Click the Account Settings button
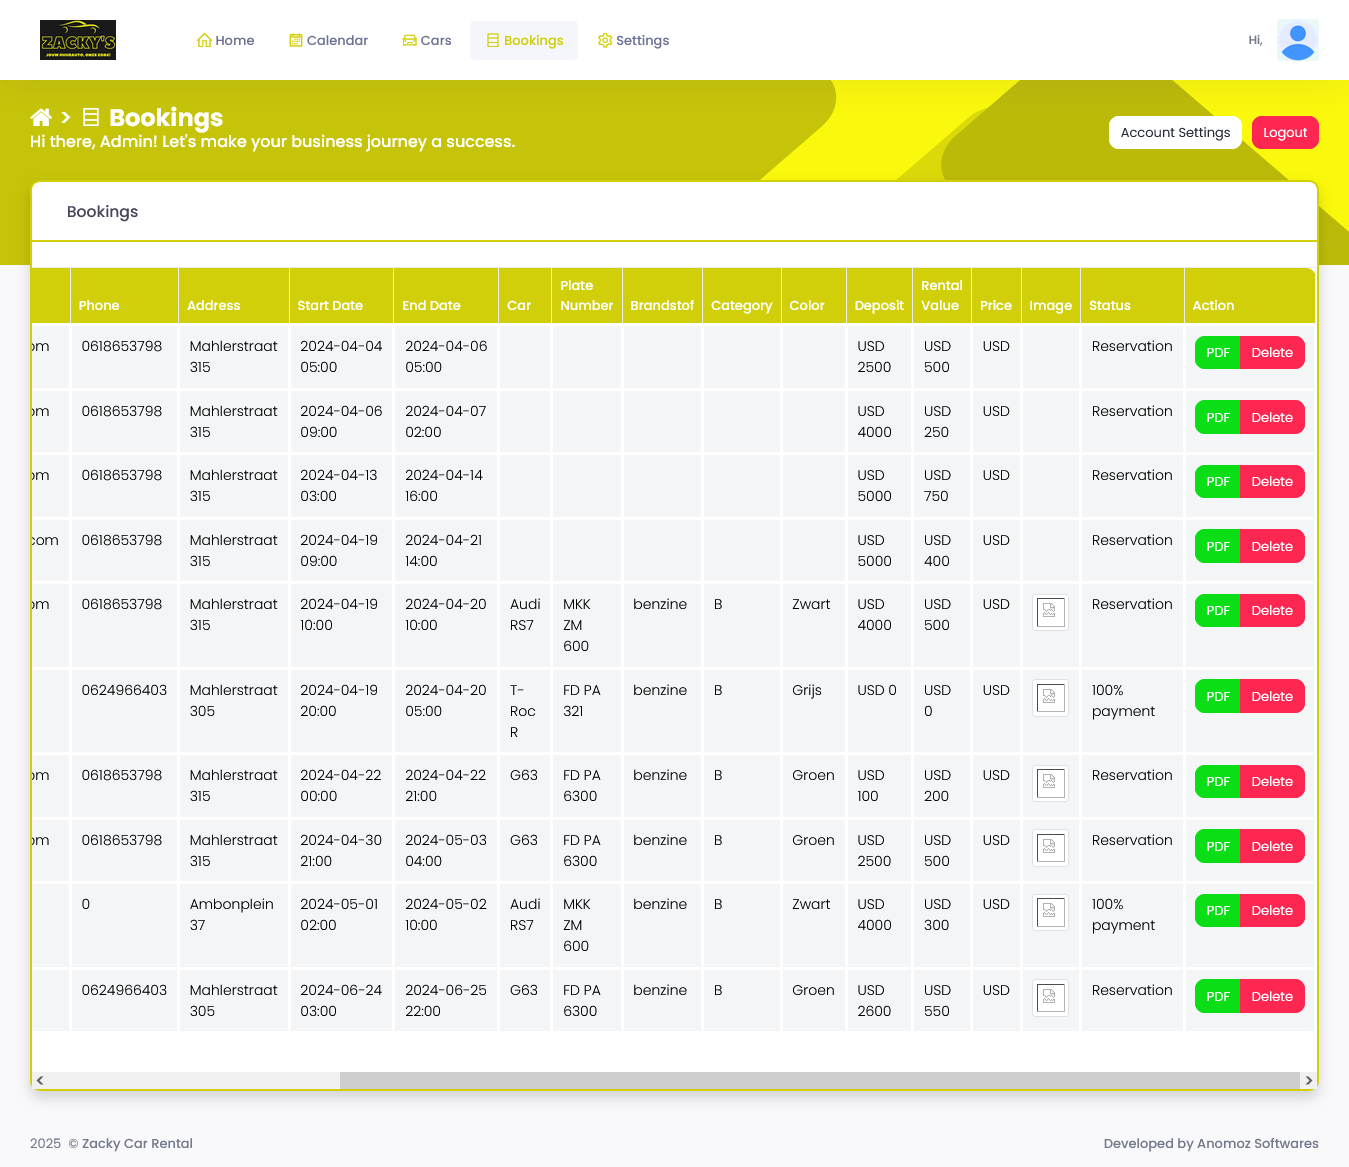This screenshot has width=1349, height=1167. pos(1175,133)
